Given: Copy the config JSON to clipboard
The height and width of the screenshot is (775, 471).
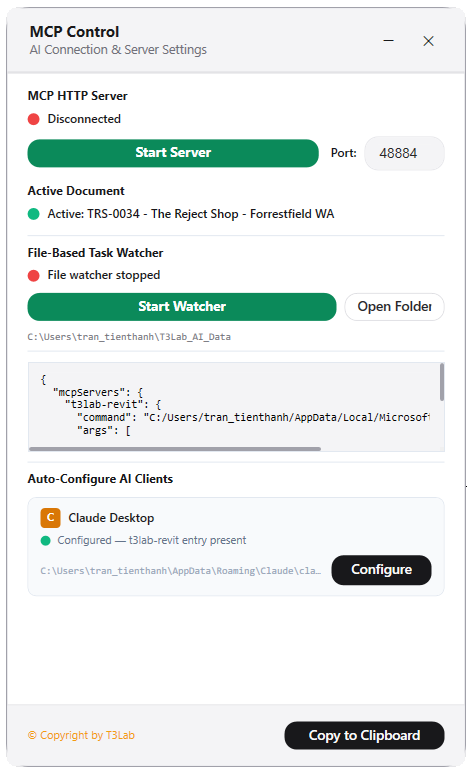Looking at the screenshot, I should click(x=364, y=735).
